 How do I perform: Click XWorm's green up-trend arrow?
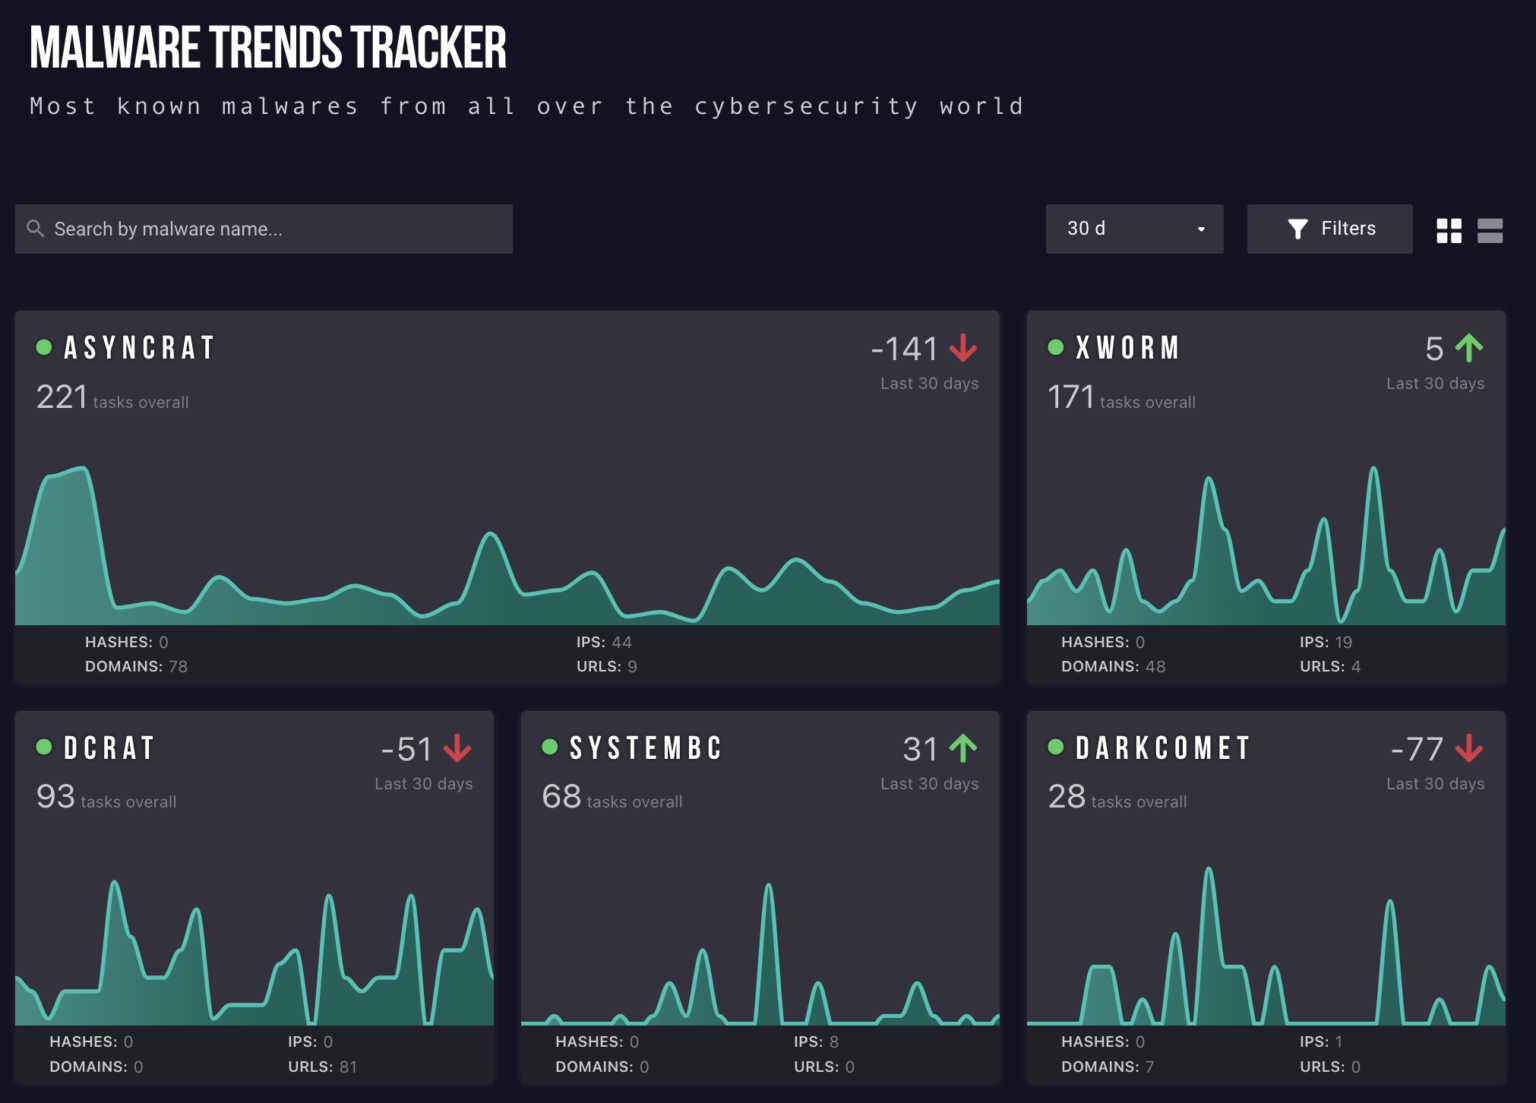click(x=1469, y=348)
